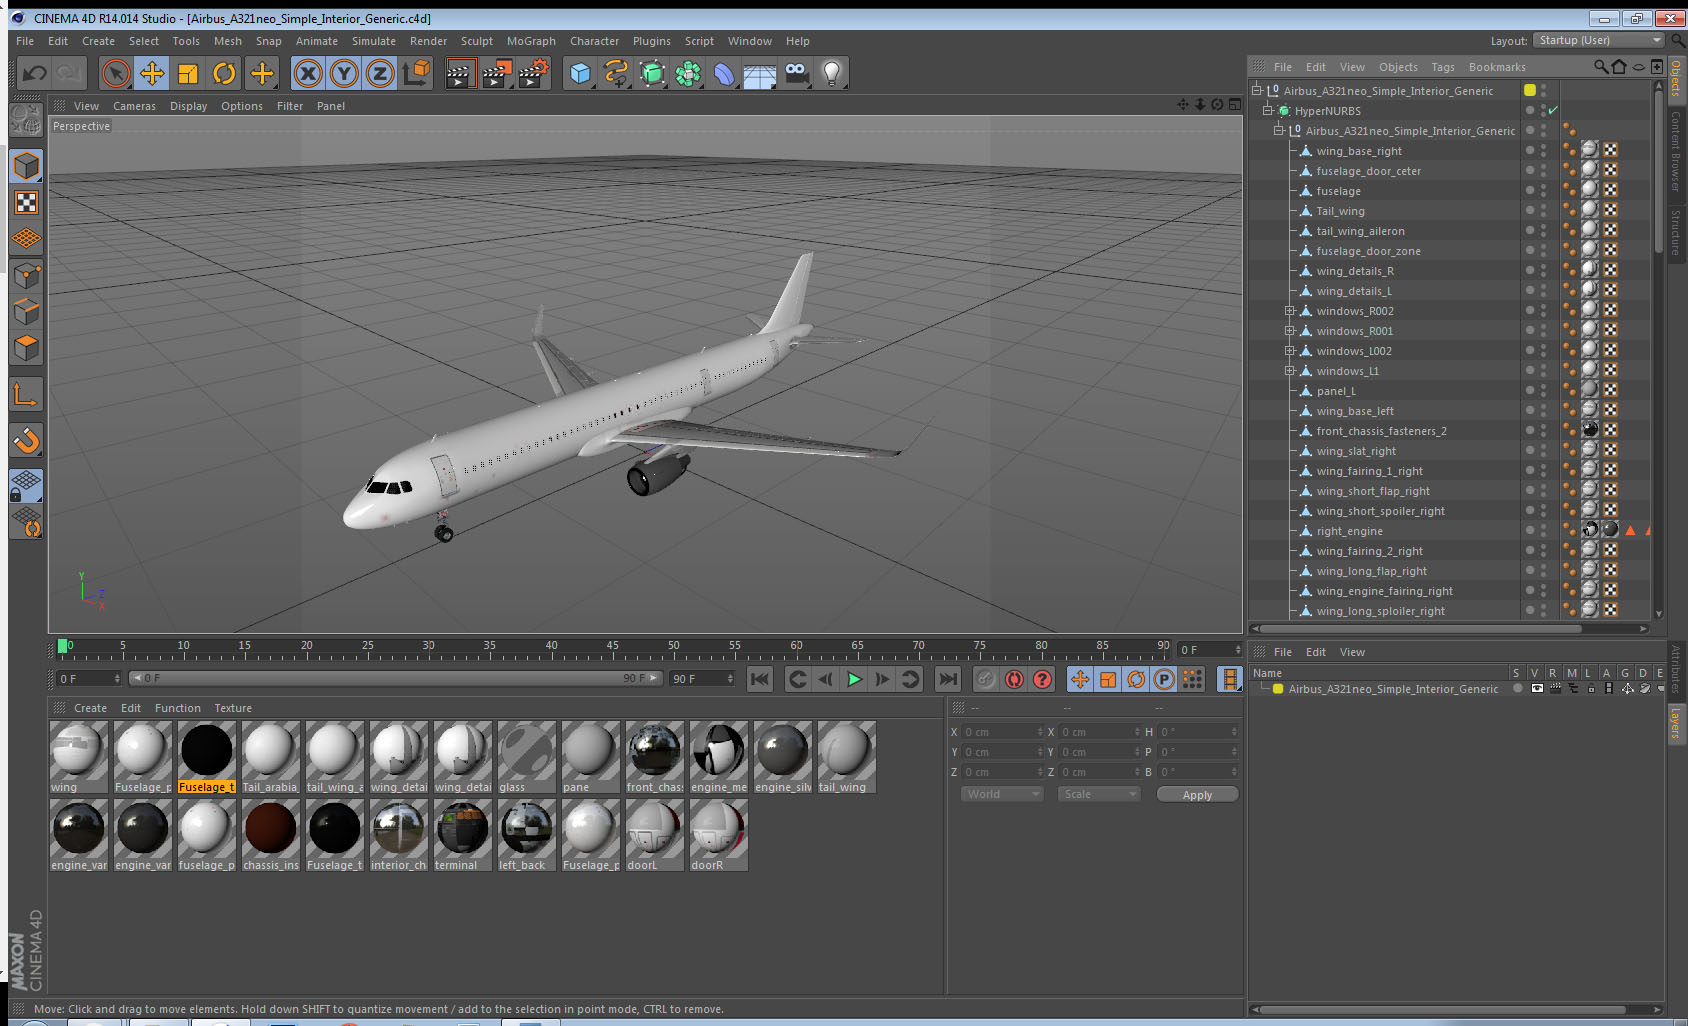This screenshot has width=1688, height=1026.
Task: Toggle HyperNURBS enable checkmark
Action: 1553,110
